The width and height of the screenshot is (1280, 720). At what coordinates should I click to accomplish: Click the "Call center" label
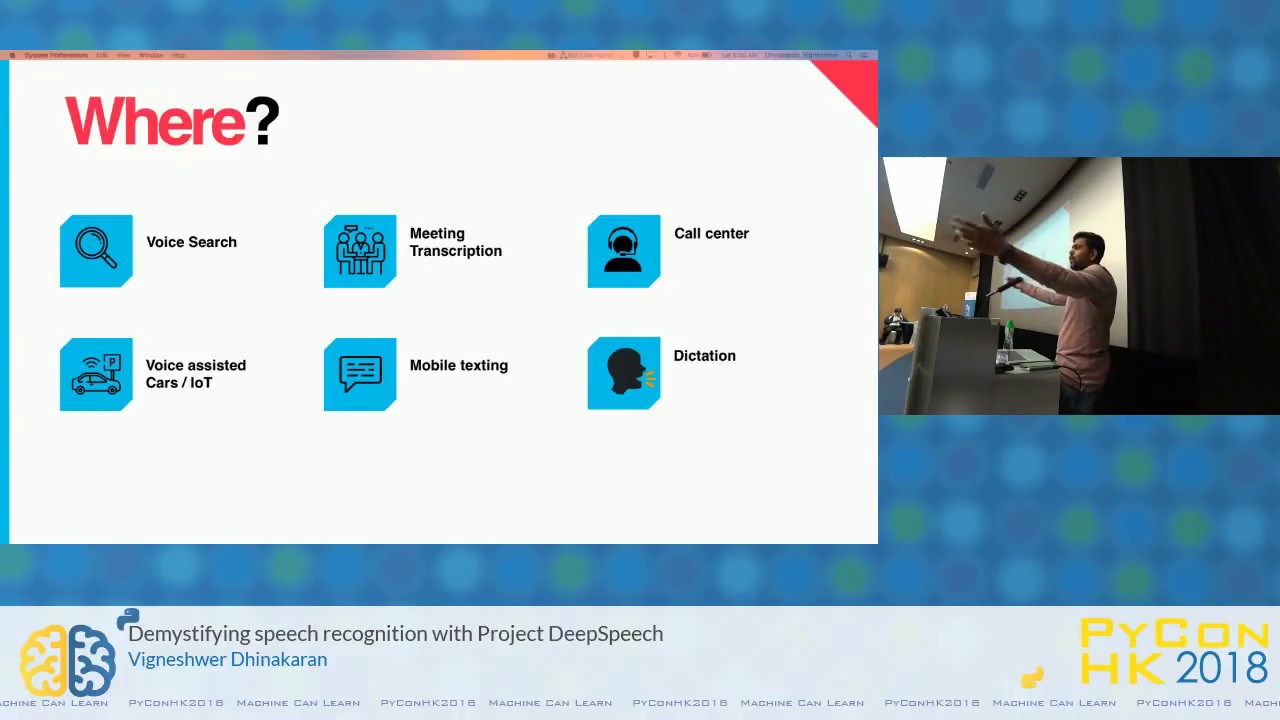pos(711,233)
